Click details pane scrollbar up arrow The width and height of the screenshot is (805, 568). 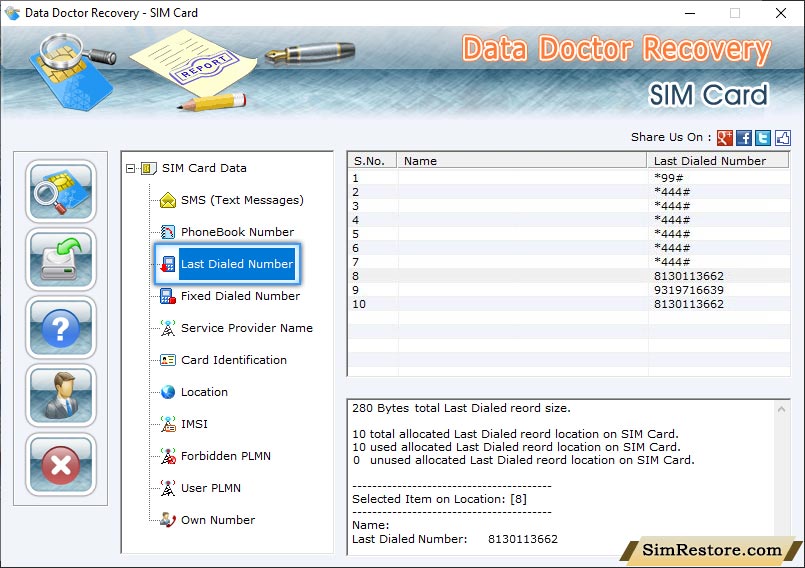(x=781, y=409)
